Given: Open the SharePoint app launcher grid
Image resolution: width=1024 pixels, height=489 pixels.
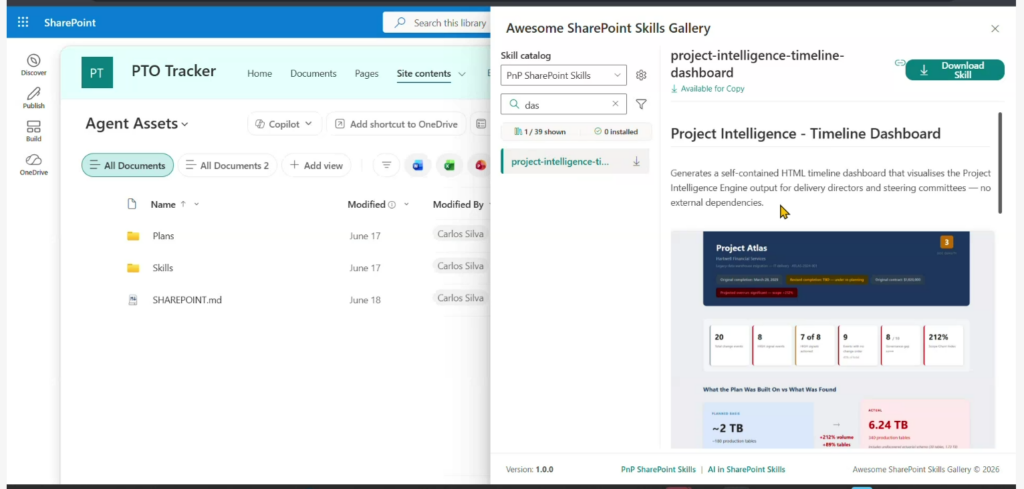Looking at the screenshot, I should click(23, 22).
